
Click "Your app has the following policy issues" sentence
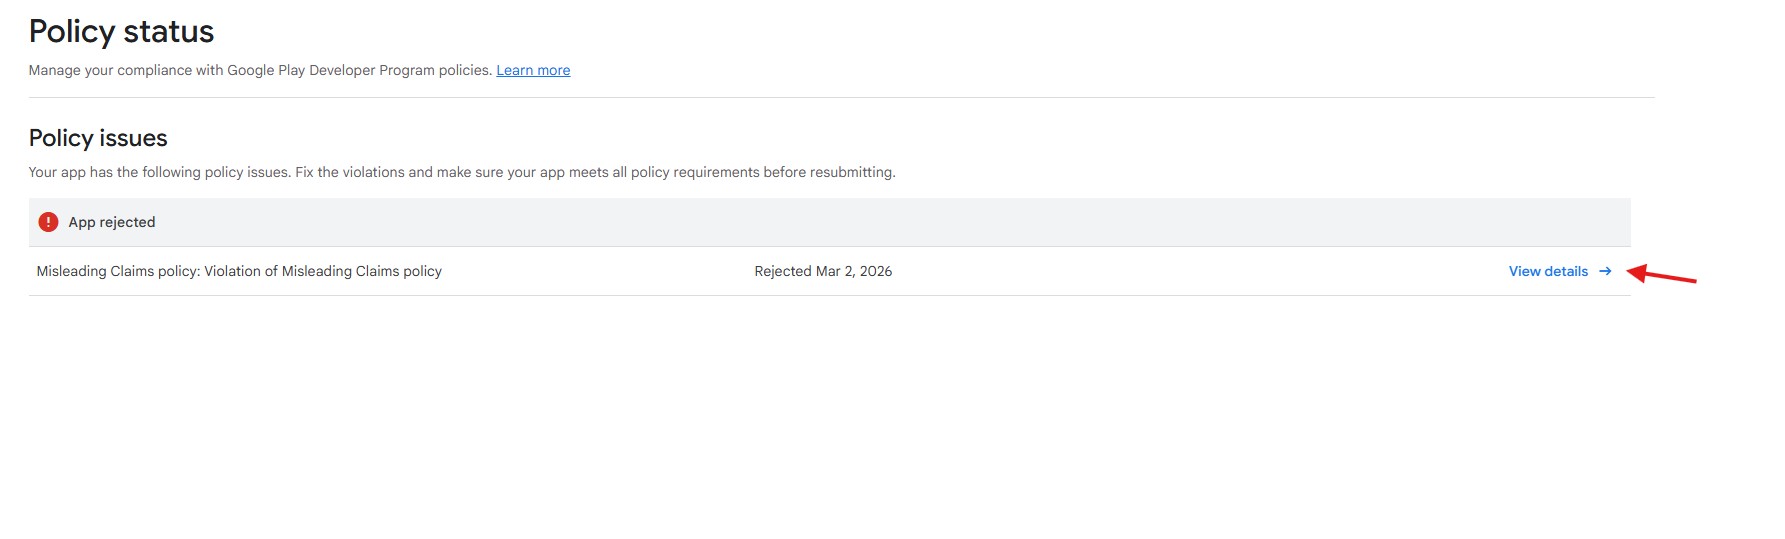160,172
